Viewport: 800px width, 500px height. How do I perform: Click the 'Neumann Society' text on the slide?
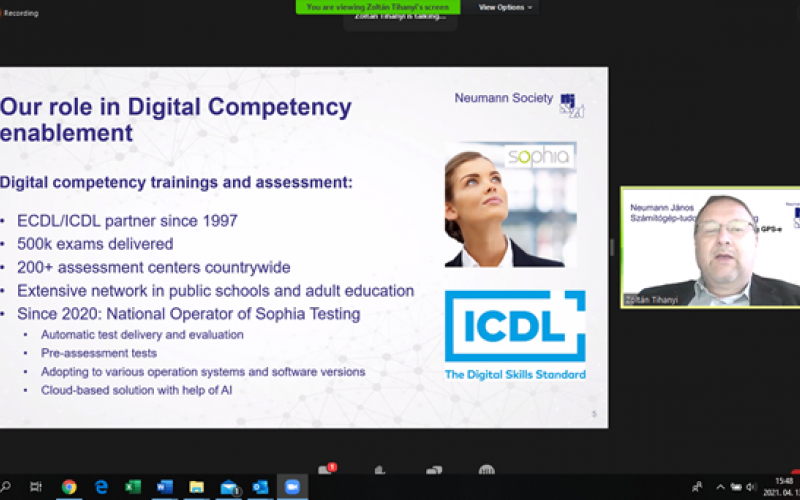pos(504,98)
